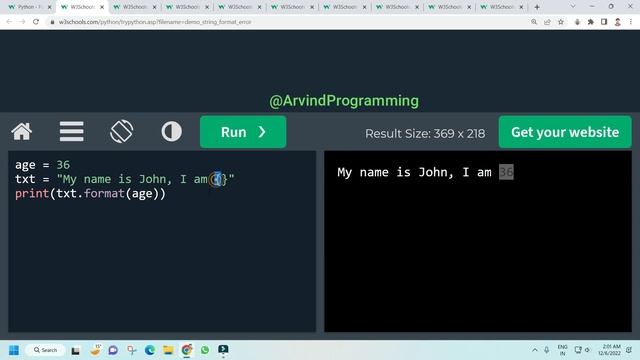The width and height of the screenshot is (640, 360).
Task: Close the active W3Schools tab
Action: click(x=102, y=7)
